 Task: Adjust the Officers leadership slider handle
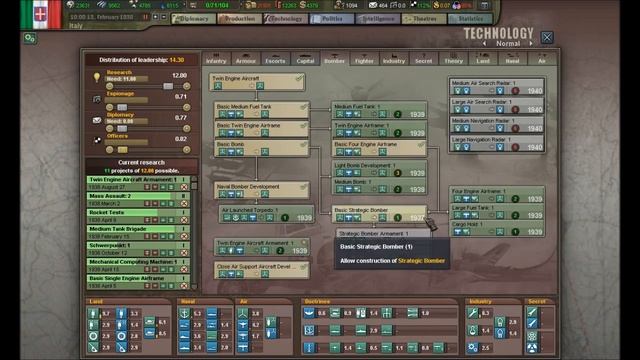pos(122,150)
